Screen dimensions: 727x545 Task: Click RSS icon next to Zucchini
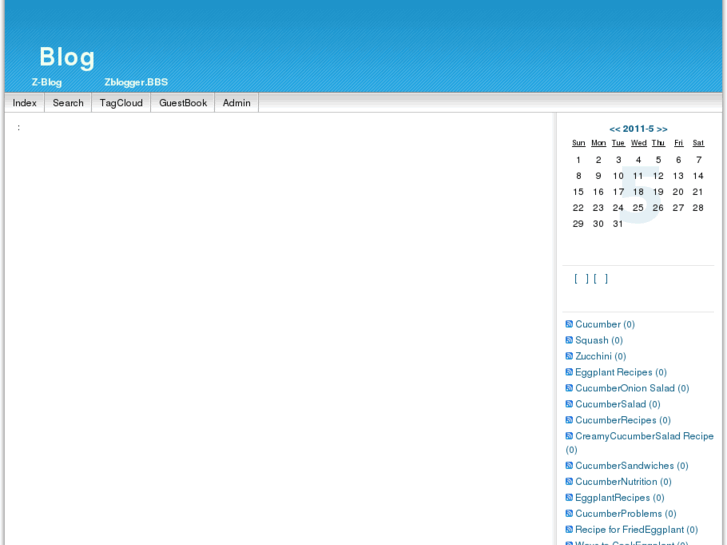(x=569, y=356)
